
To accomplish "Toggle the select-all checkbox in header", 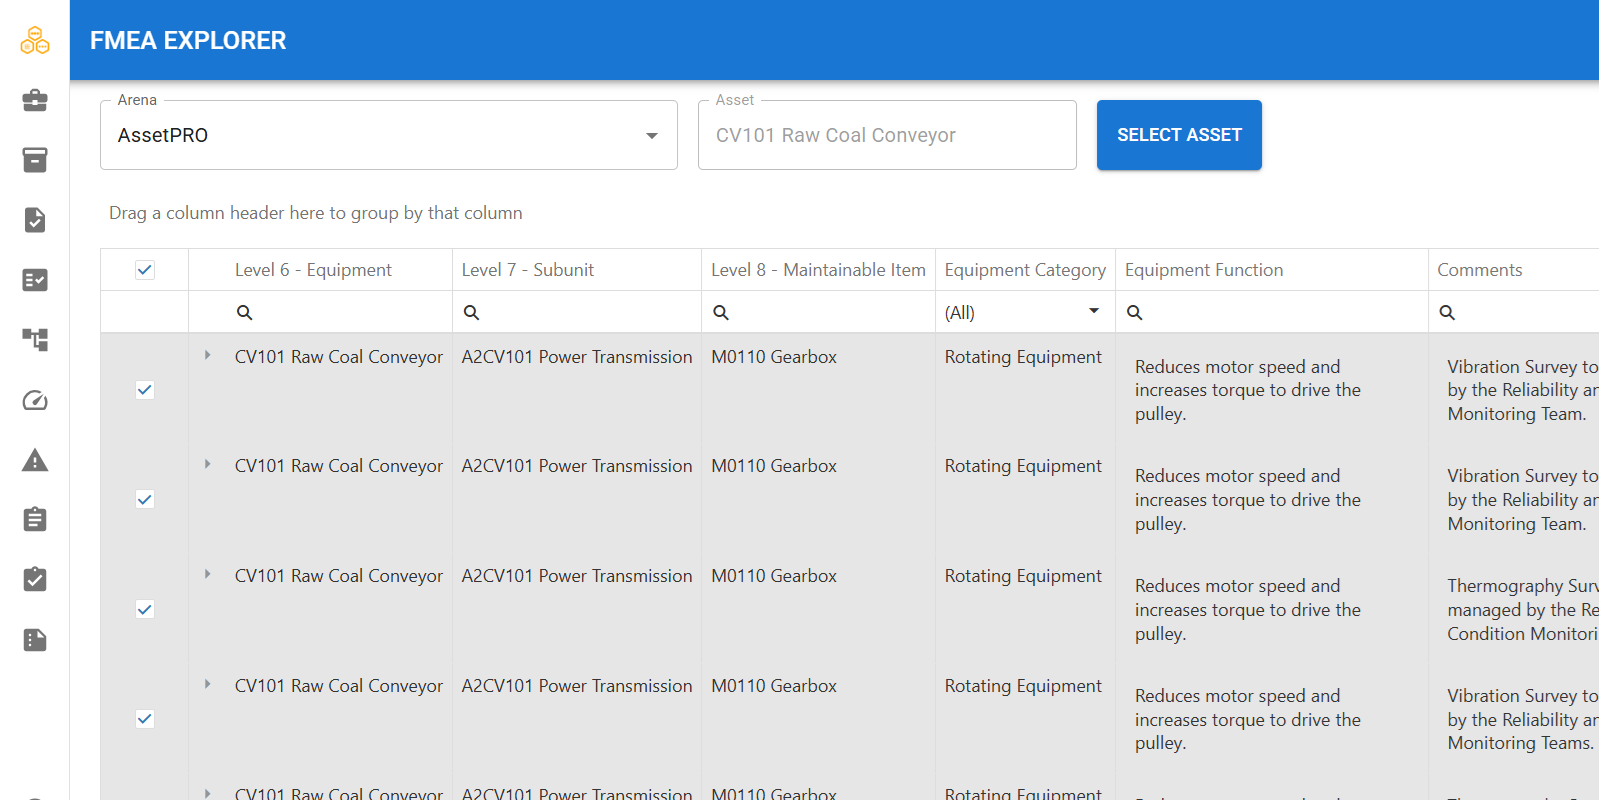I will (145, 270).
